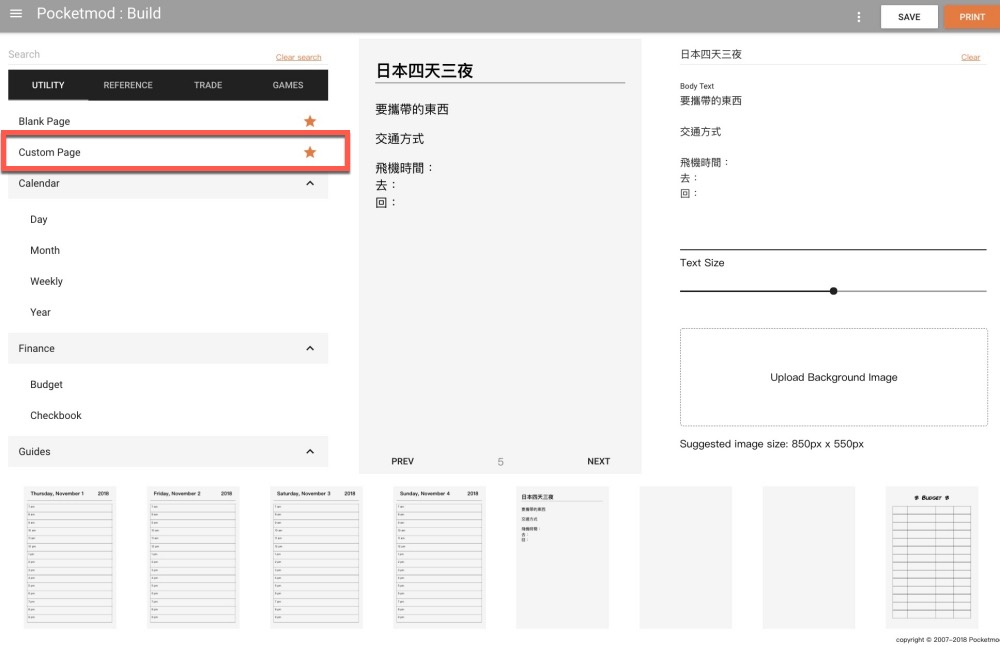This screenshot has width=1000, height=645.
Task: Open the Games tab
Action: [288, 85]
